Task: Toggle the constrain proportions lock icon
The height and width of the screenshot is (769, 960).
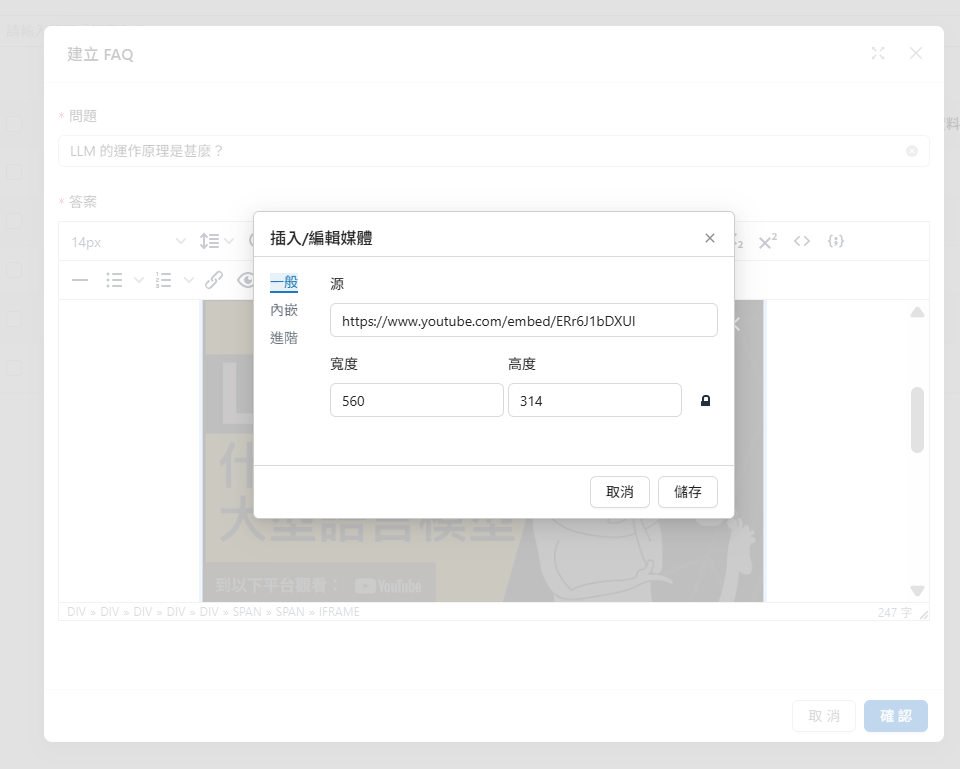Action: [705, 401]
